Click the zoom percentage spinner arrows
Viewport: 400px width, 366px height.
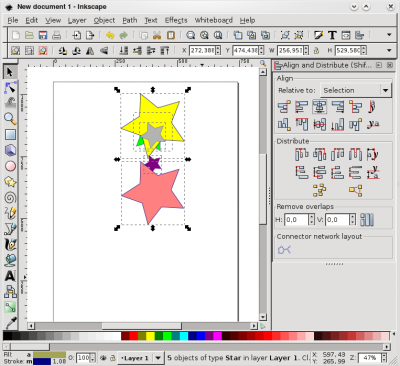(x=384, y=358)
